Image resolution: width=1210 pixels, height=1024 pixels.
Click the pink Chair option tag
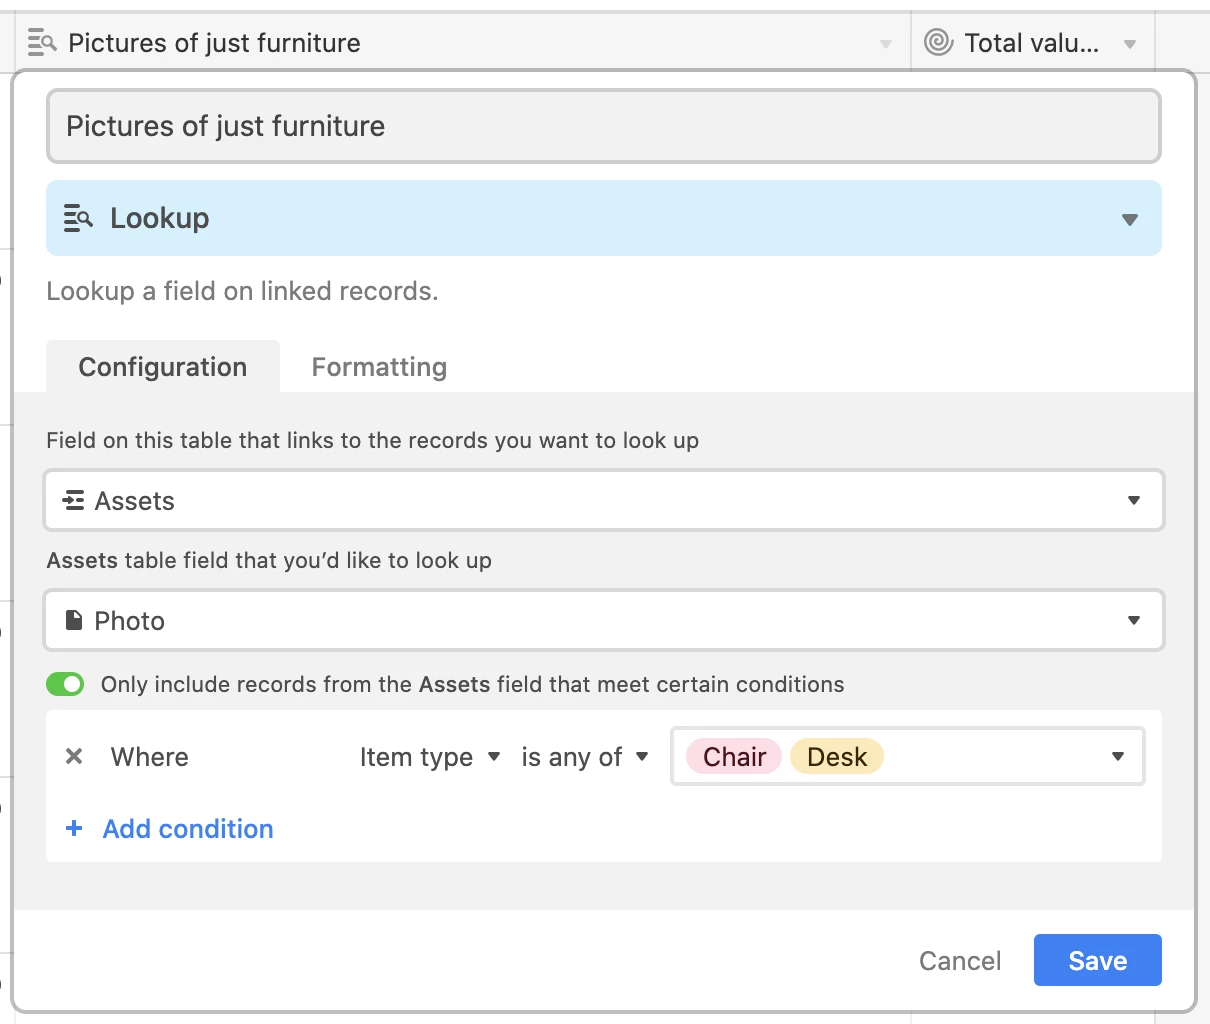click(734, 757)
